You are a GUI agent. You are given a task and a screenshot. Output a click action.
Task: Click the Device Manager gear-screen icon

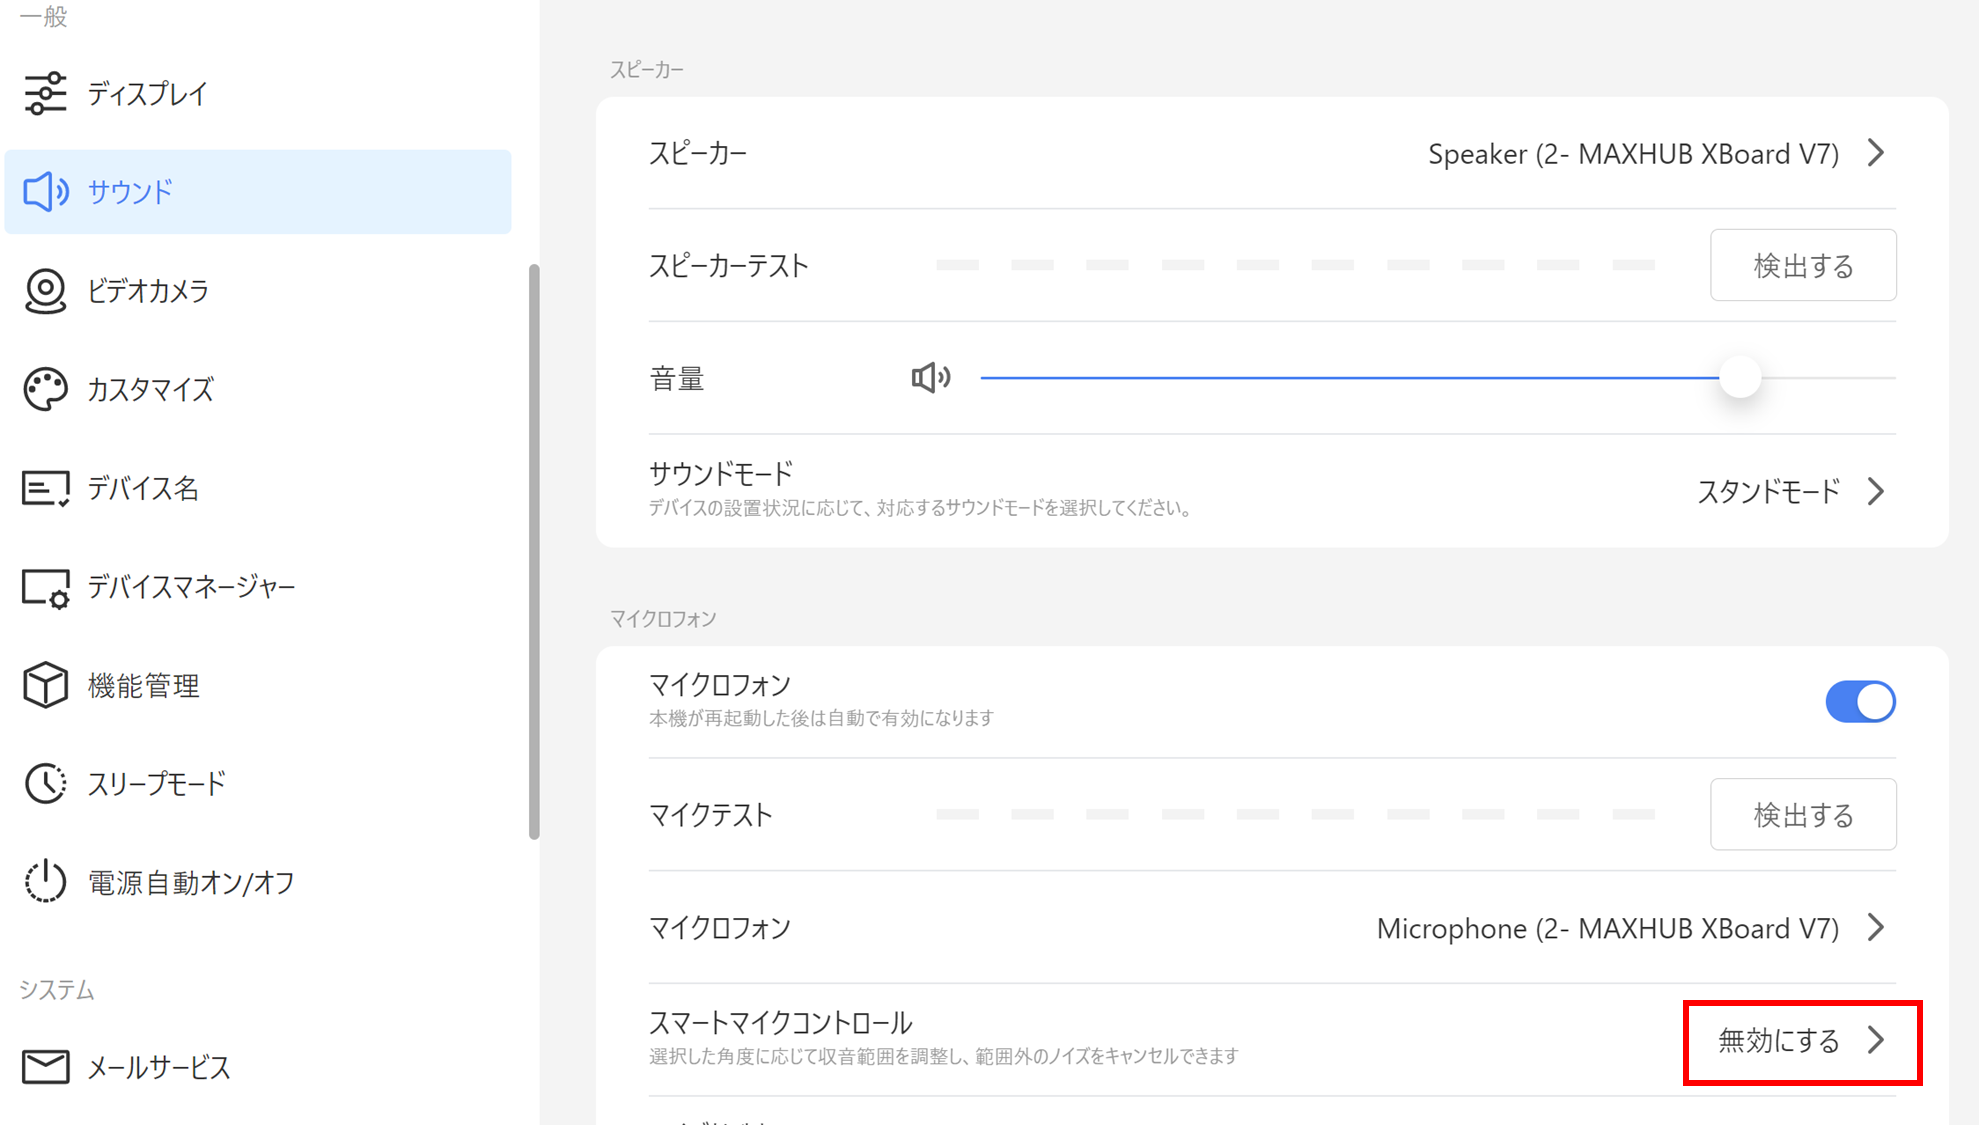pos(45,587)
